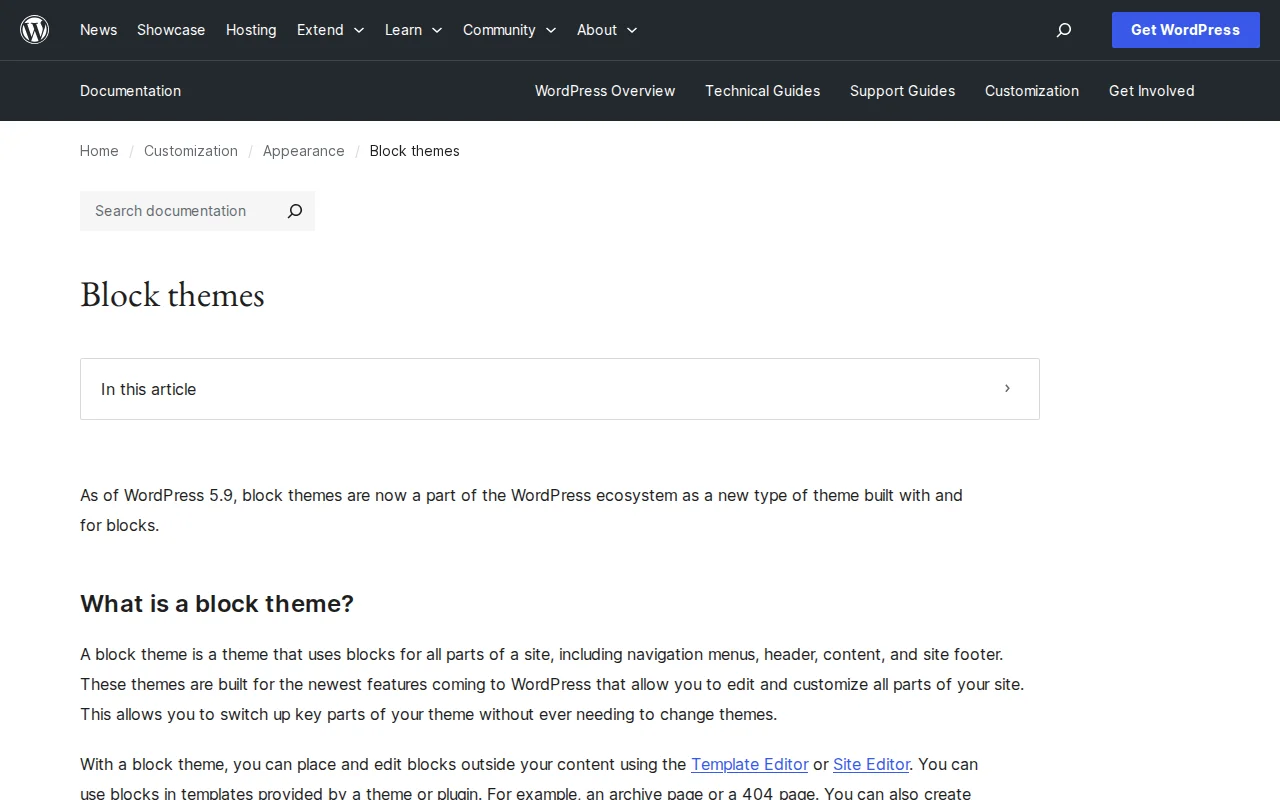Click the WordPress logo in the top bar
Image resolution: width=1280 pixels, height=800 pixels.
point(34,29)
